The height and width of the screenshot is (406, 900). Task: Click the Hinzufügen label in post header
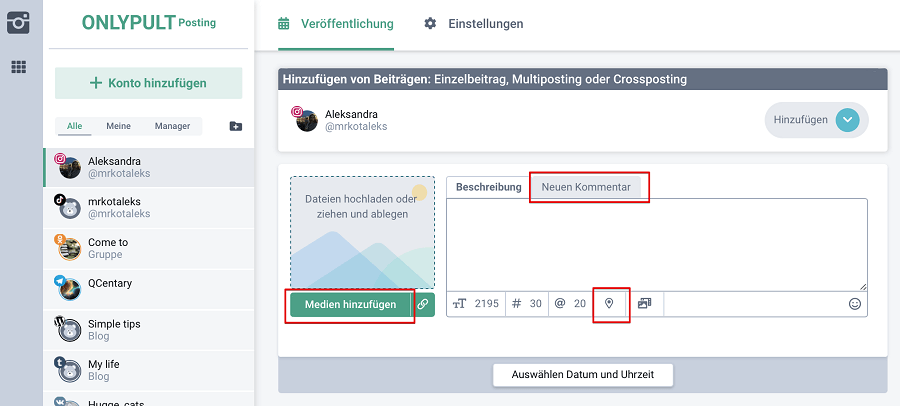800,120
